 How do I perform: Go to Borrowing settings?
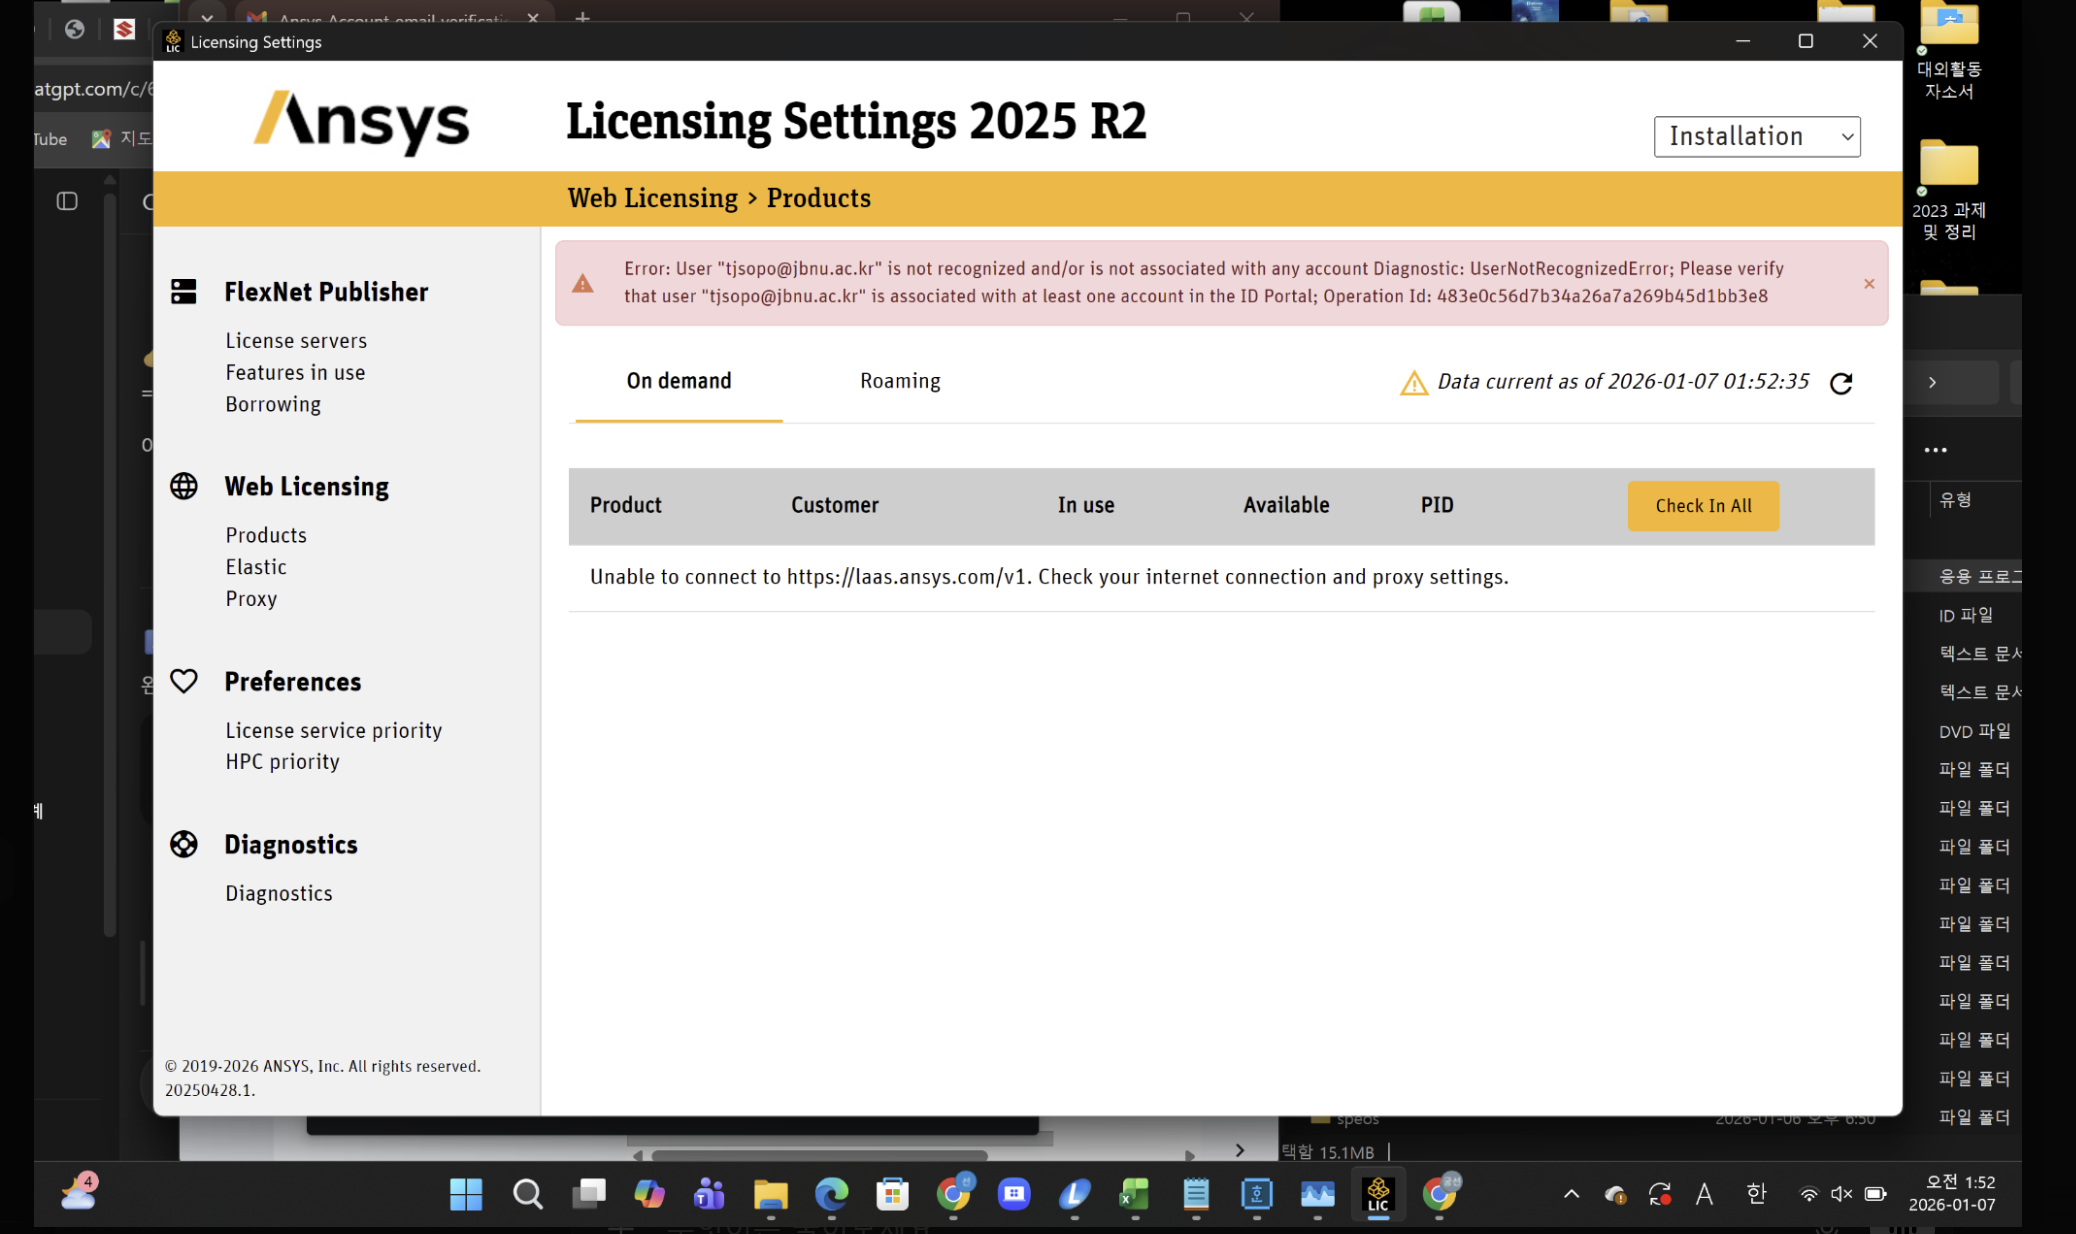(272, 405)
